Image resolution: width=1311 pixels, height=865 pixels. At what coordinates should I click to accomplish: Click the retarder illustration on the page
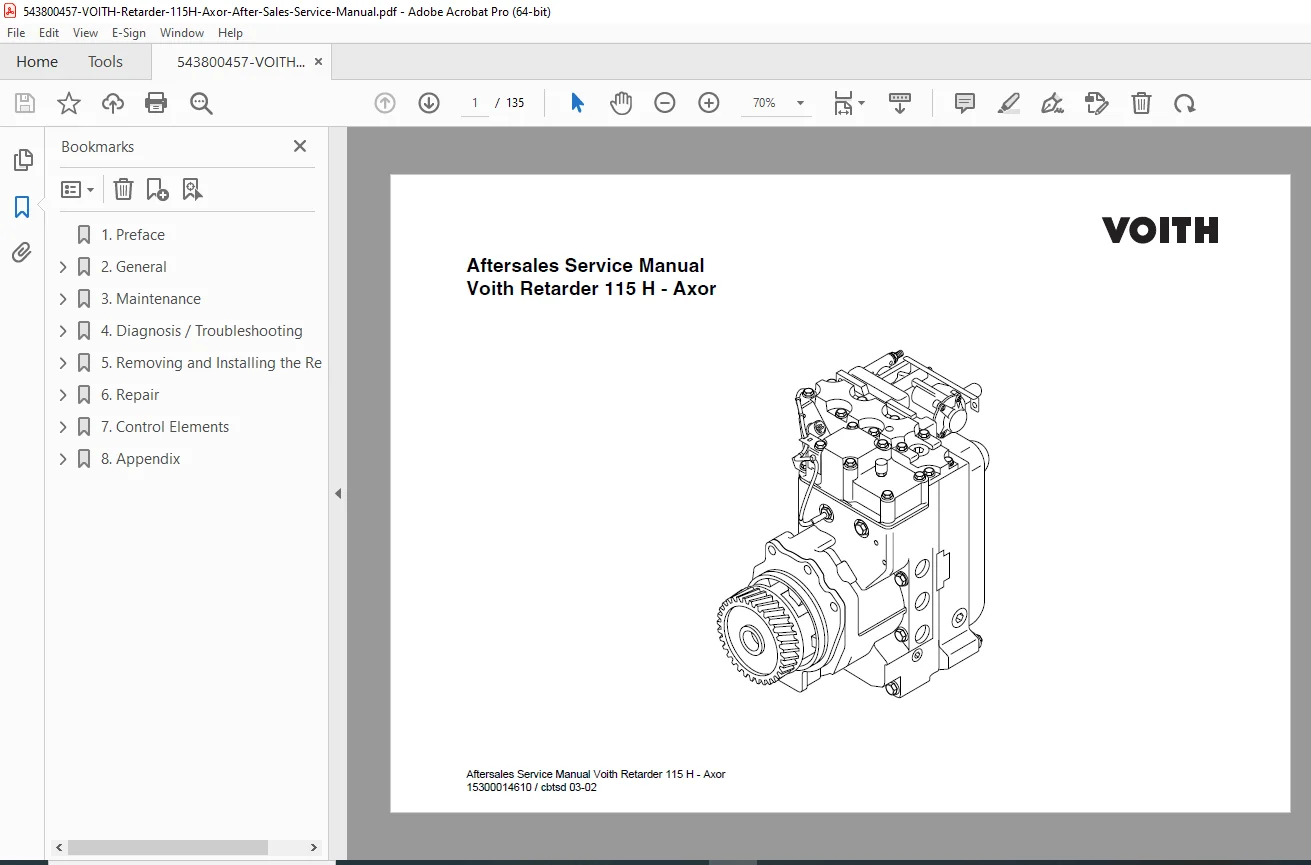pyautogui.click(x=854, y=526)
